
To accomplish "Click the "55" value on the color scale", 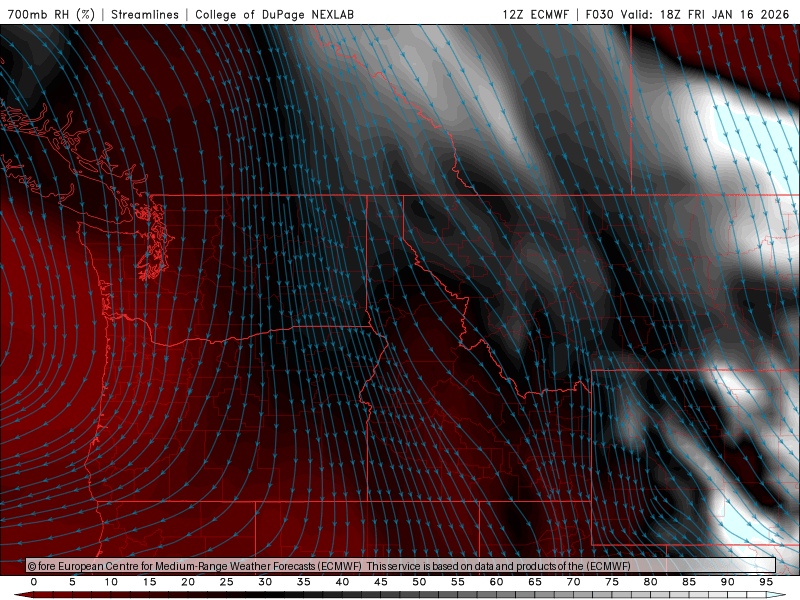I will tap(458, 582).
